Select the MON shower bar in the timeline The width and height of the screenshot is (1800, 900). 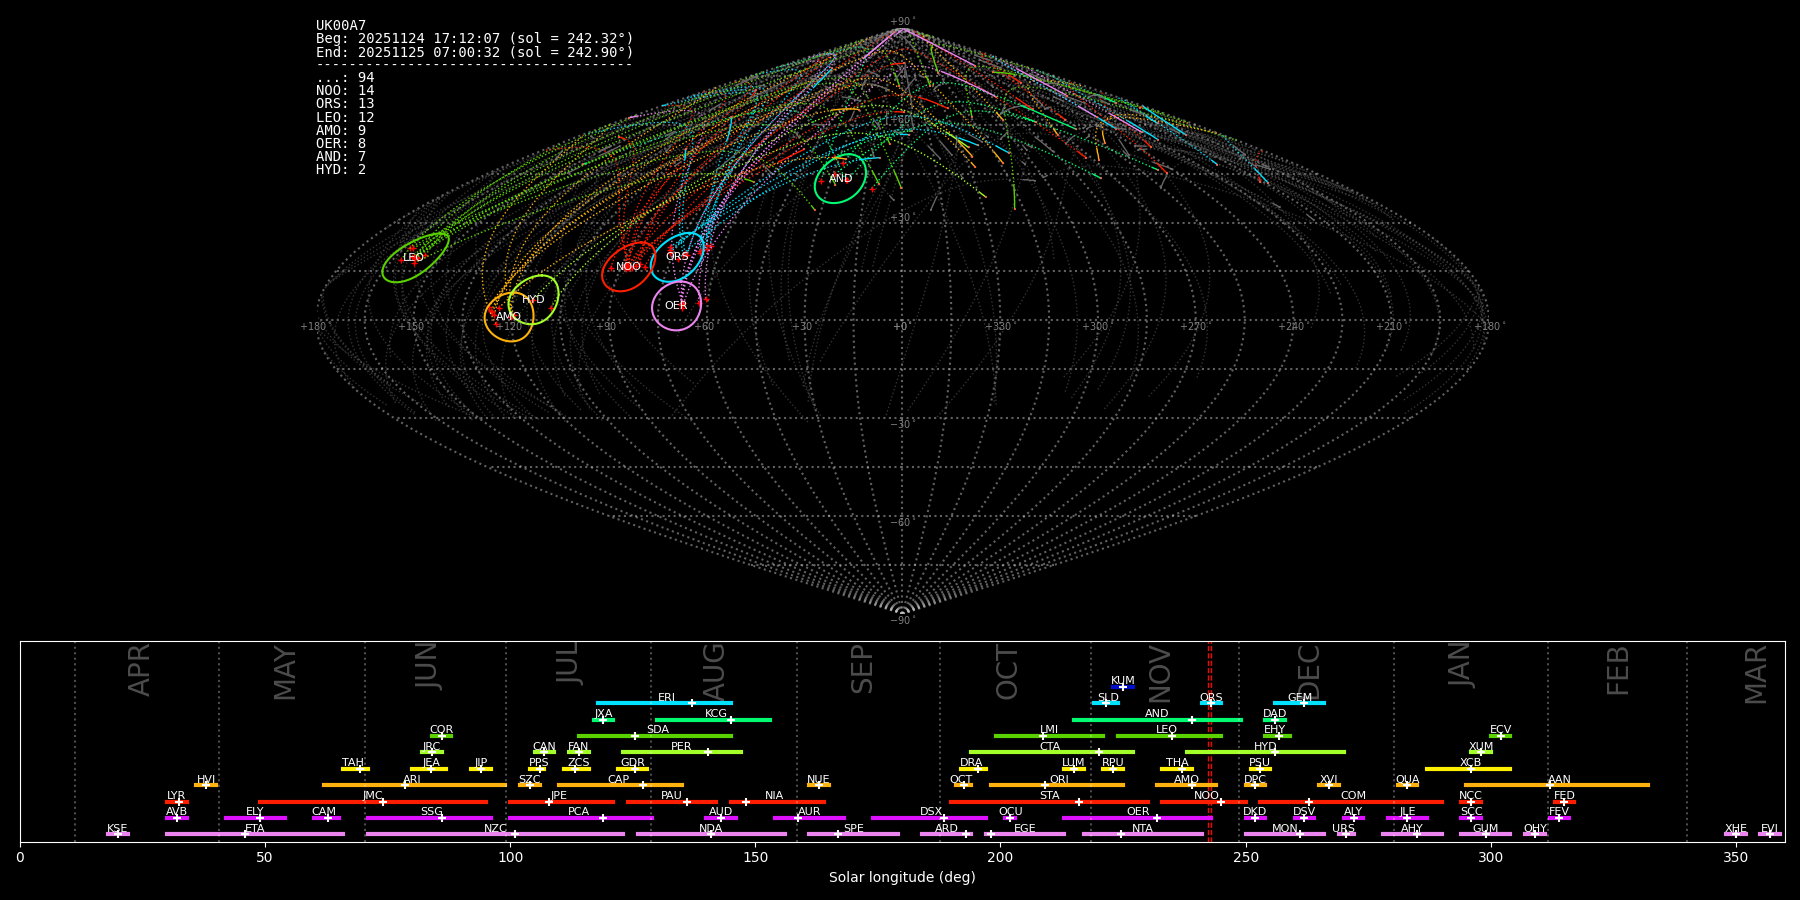(1285, 834)
